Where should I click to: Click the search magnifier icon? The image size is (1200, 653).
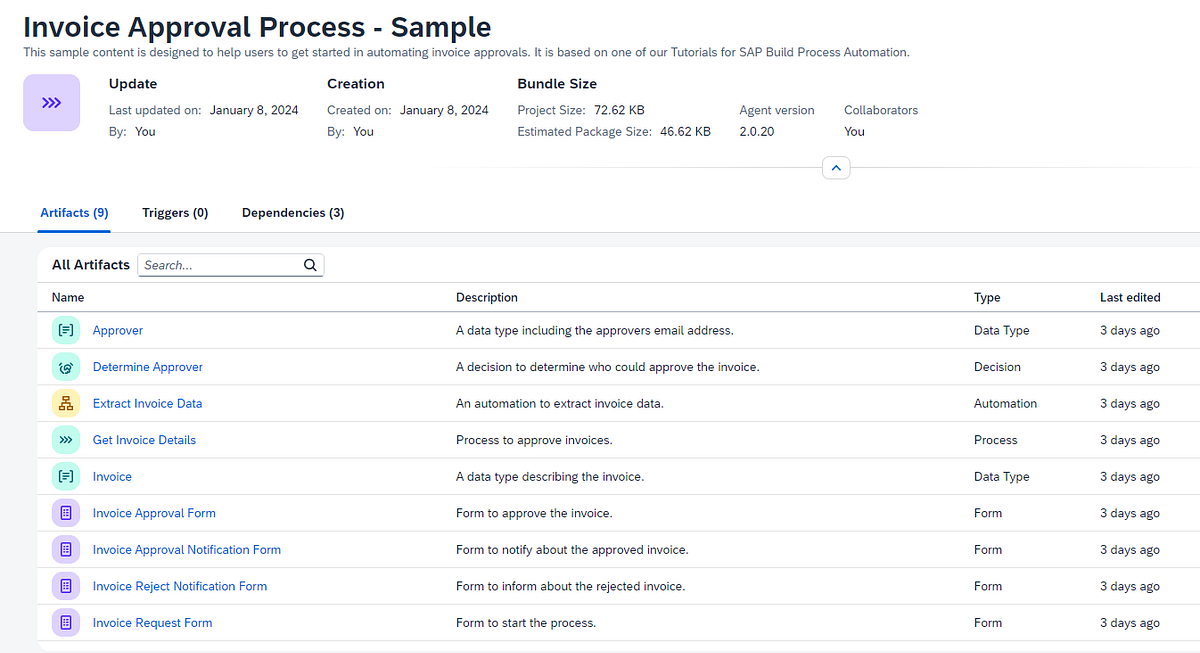pyautogui.click(x=310, y=265)
